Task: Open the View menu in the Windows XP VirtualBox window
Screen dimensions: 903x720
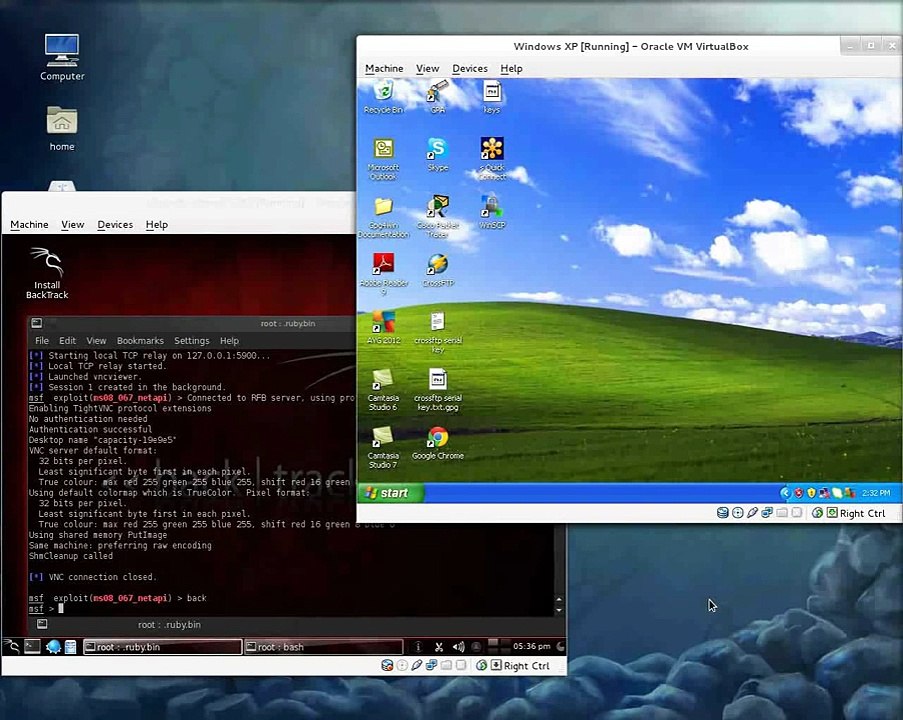Action: (x=427, y=69)
